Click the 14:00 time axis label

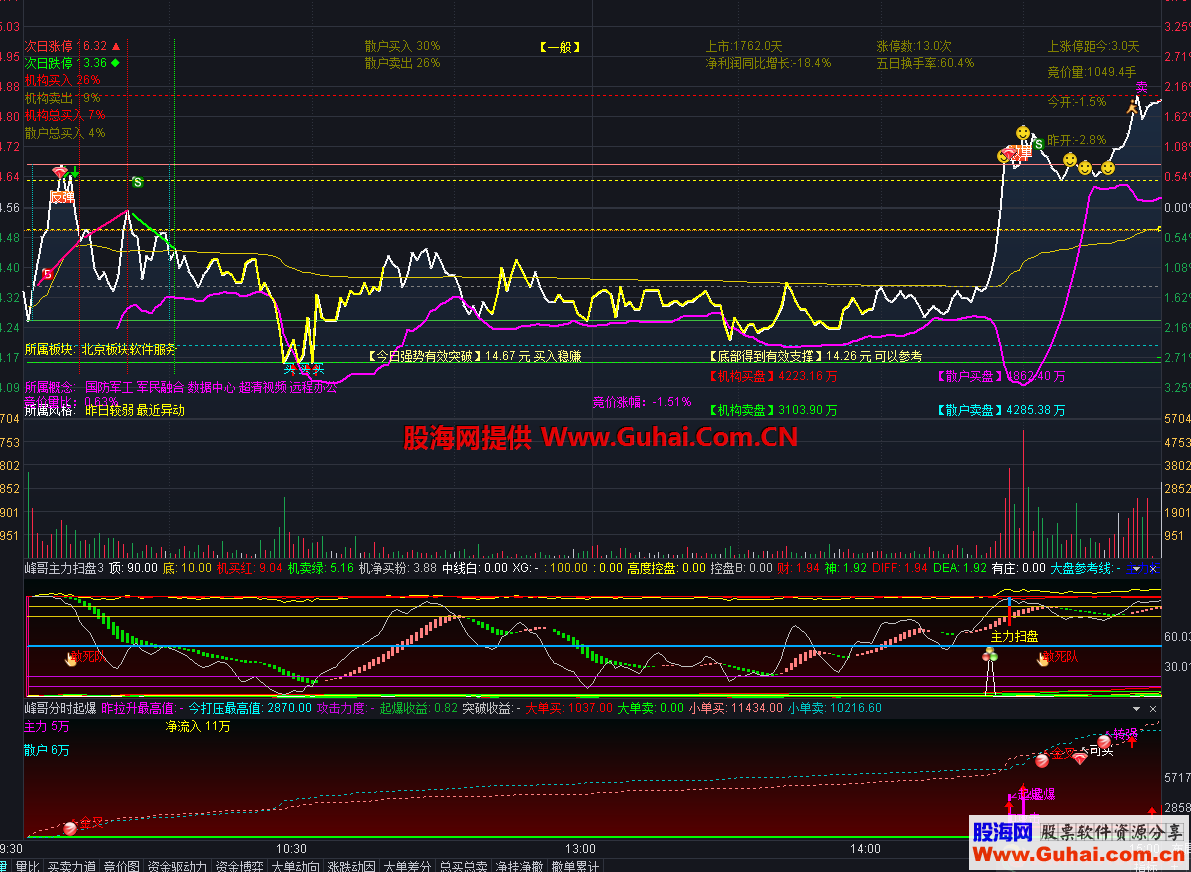[865, 848]
